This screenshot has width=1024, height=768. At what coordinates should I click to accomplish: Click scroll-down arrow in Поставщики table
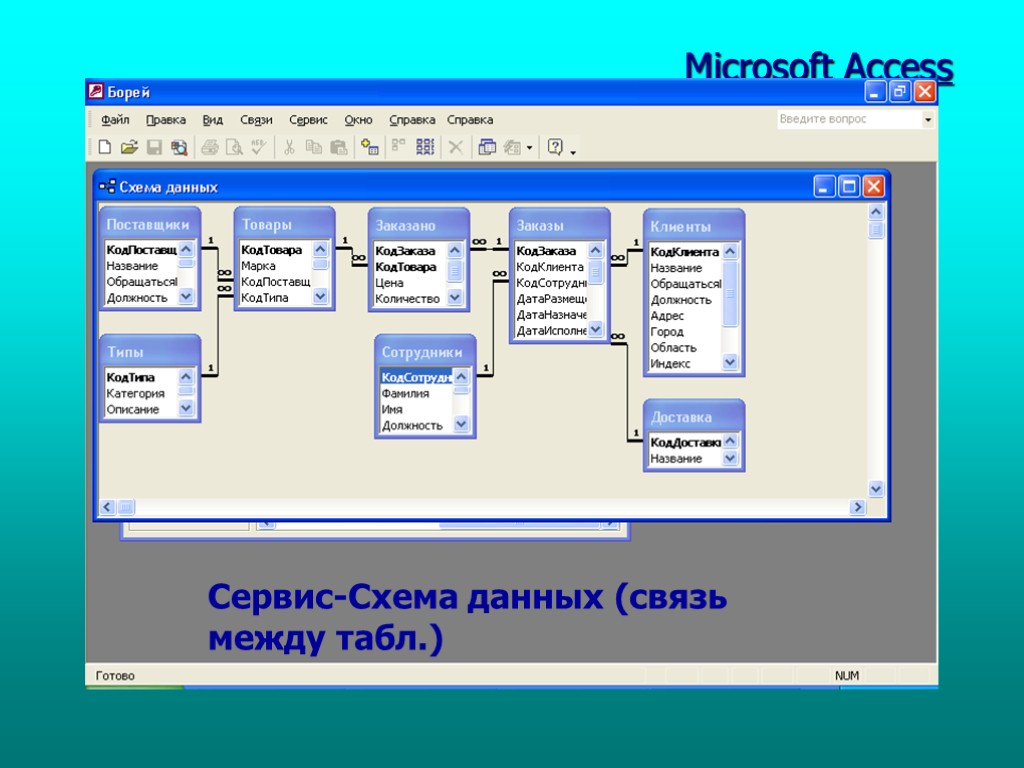pos(186,297)
